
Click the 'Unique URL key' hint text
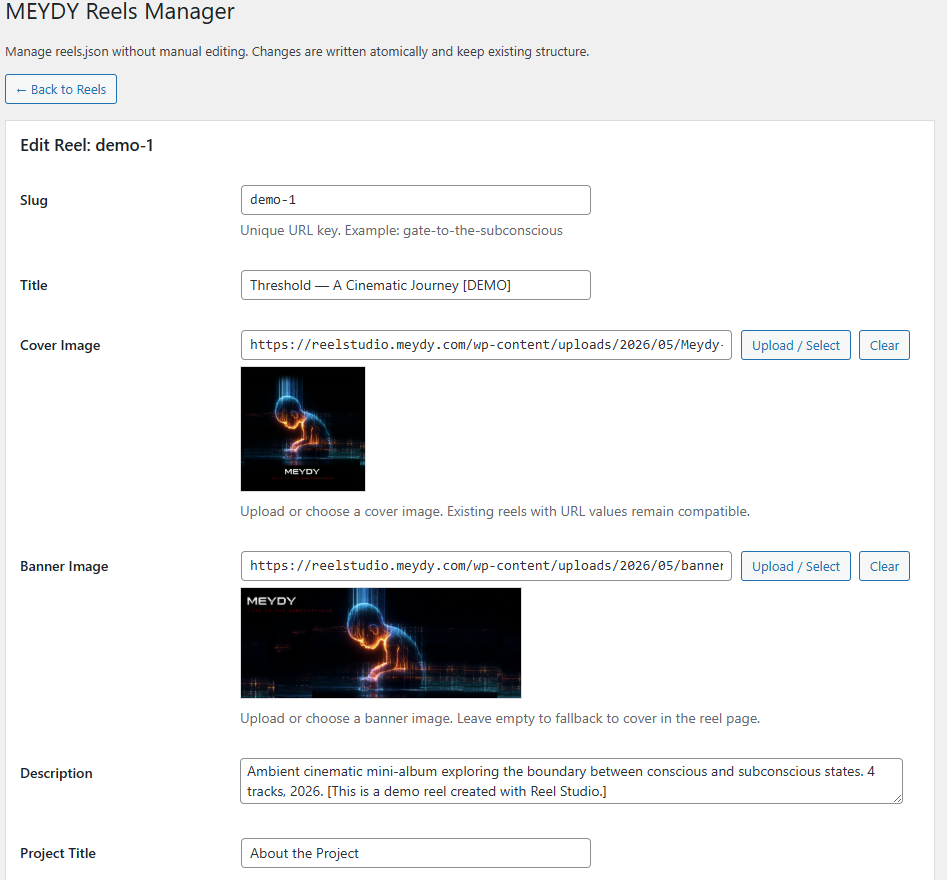(402, 230)
